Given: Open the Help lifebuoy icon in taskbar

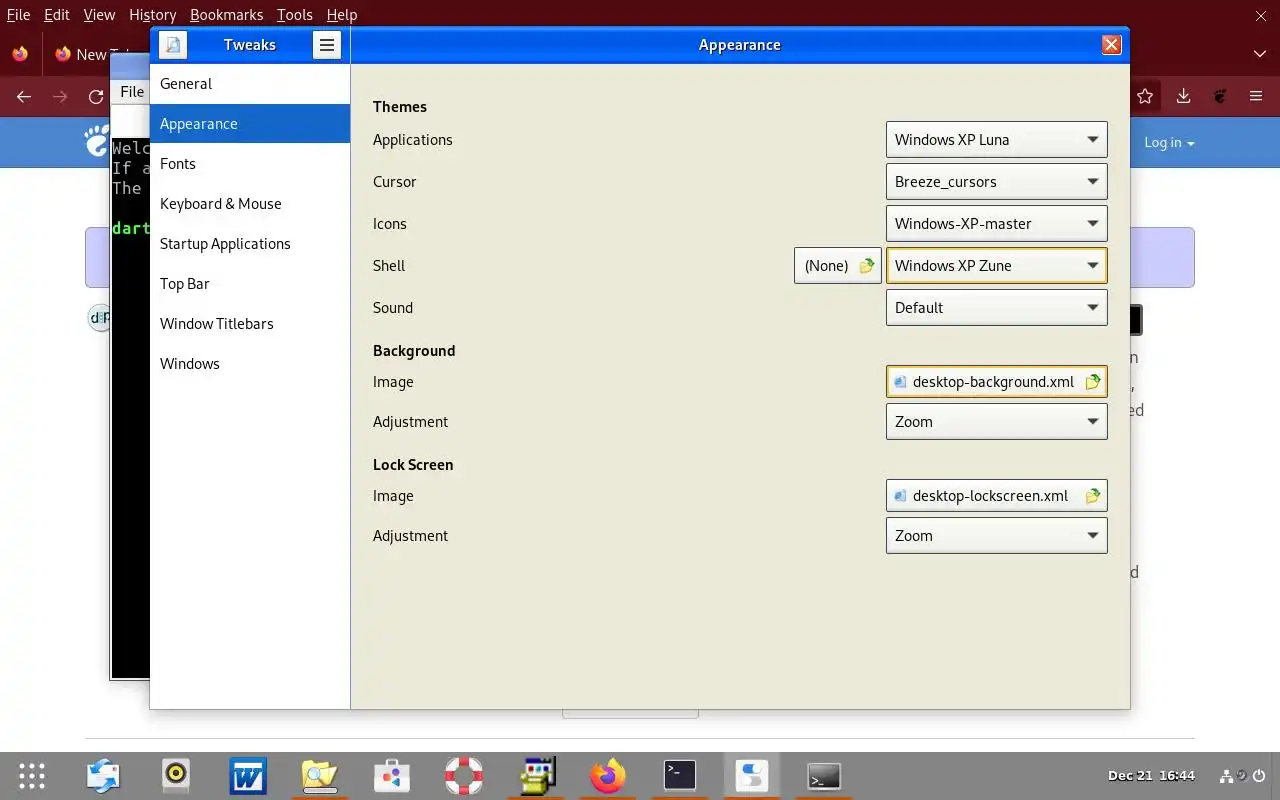Looking at the screenshot, I should click(464, 776).
